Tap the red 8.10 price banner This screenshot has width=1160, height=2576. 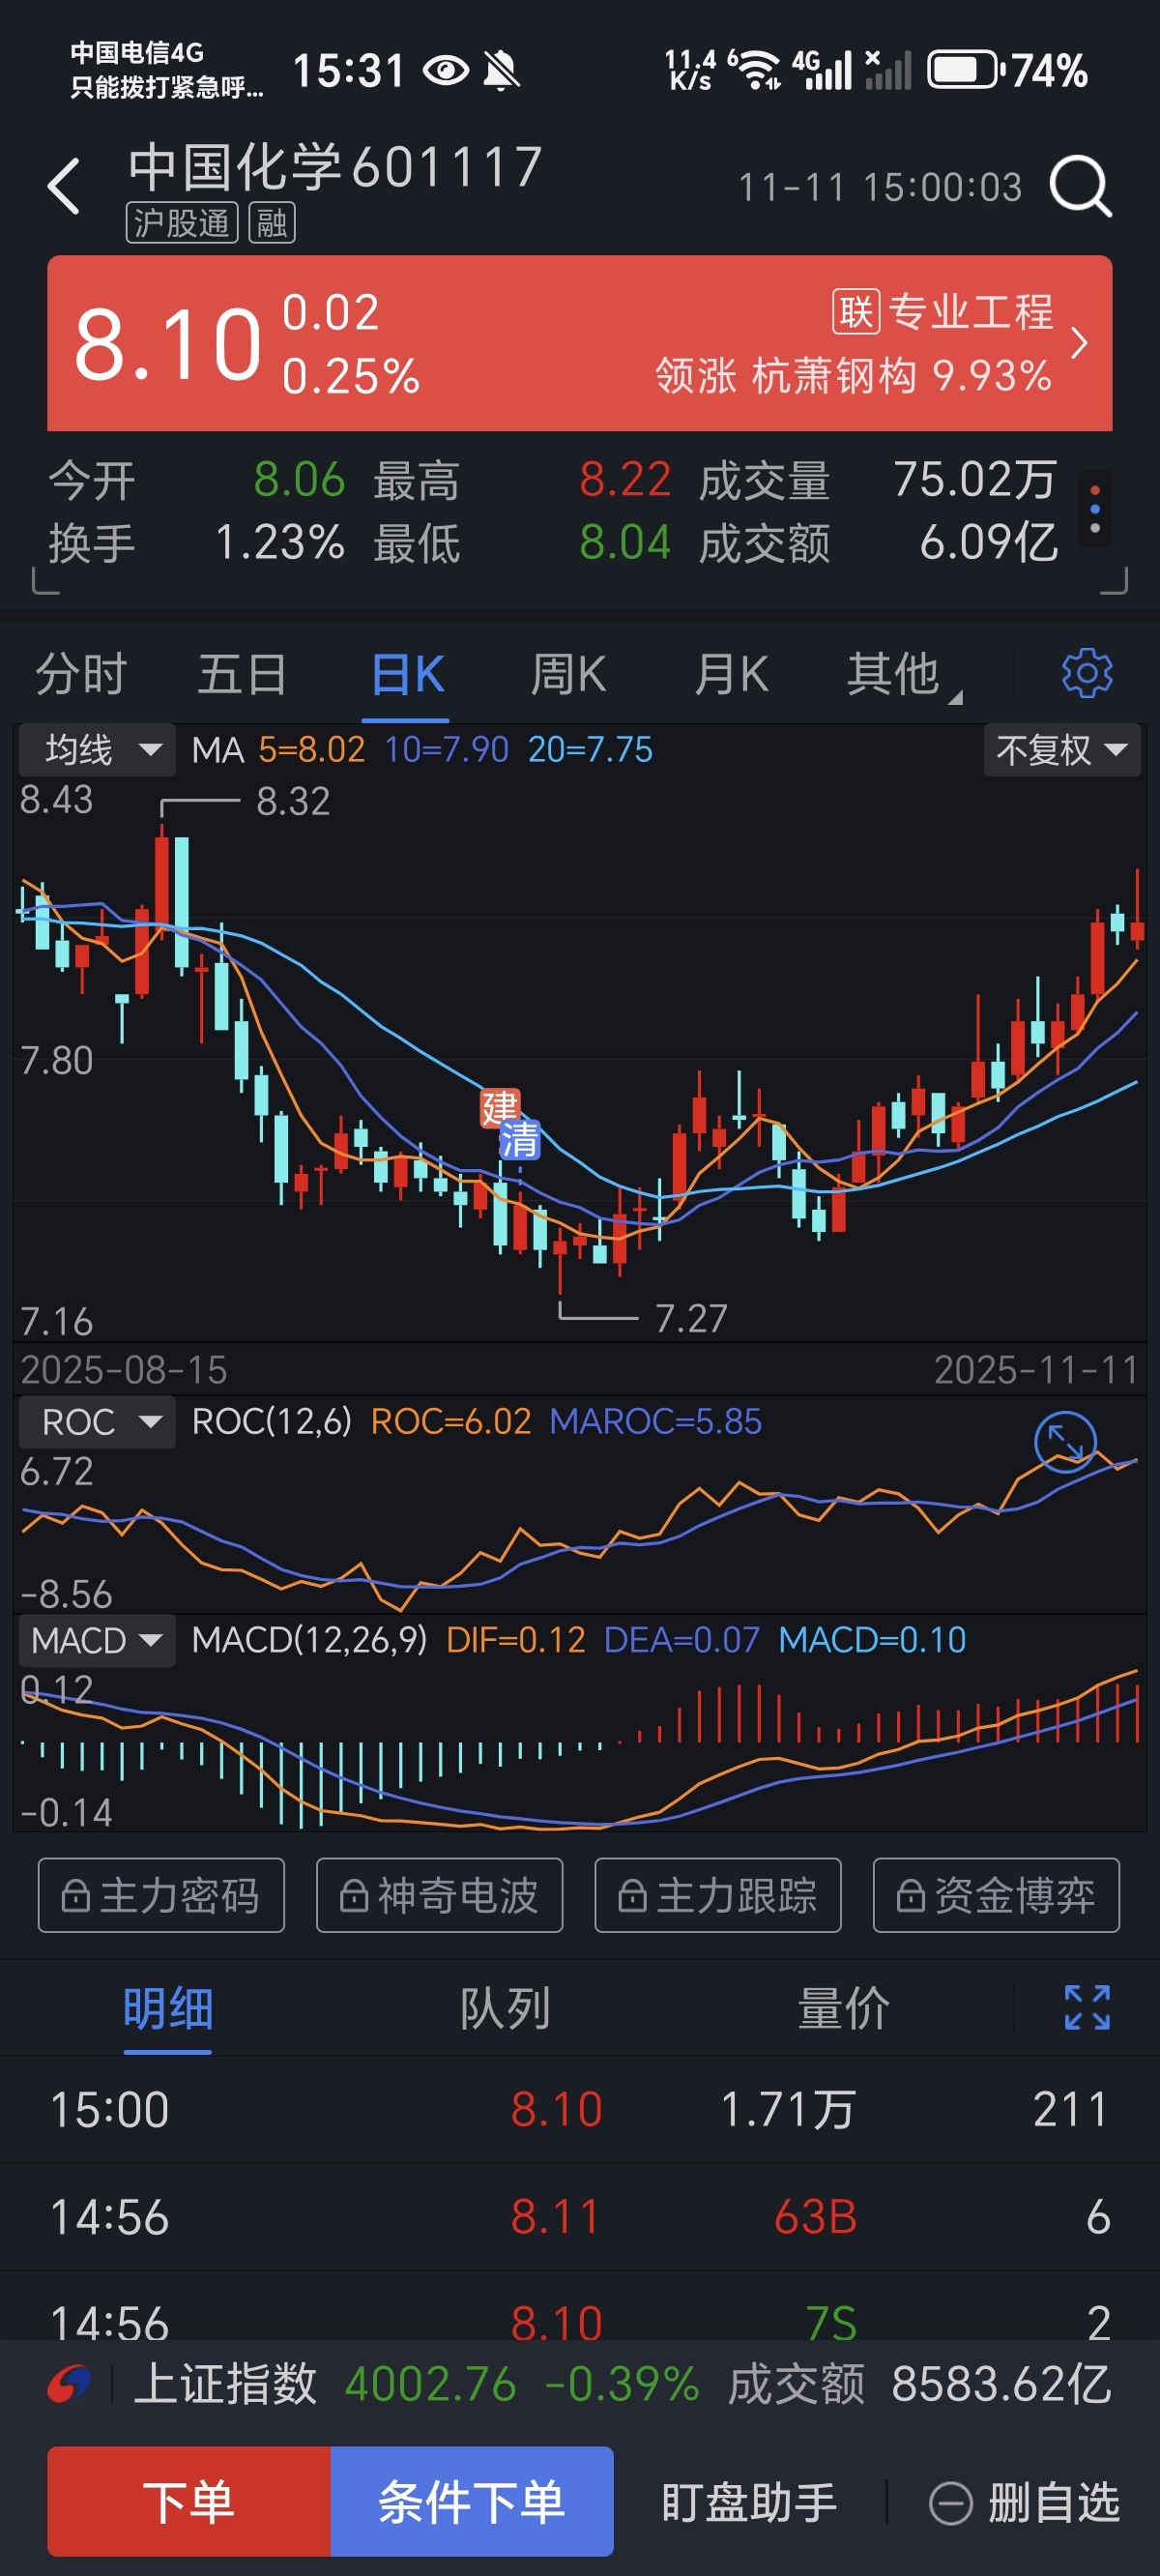pyautogui.click(x=580, y=343)
